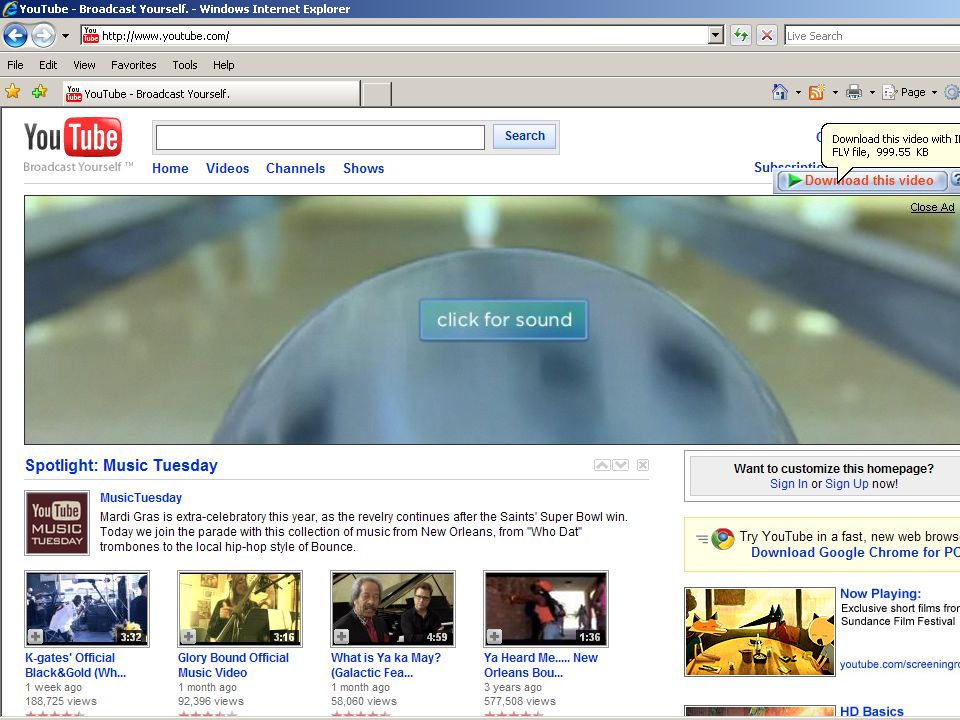Click the red Stop loading icon
Image resolution: width=960 pixels, height=720 pixels.
(767, 36)
